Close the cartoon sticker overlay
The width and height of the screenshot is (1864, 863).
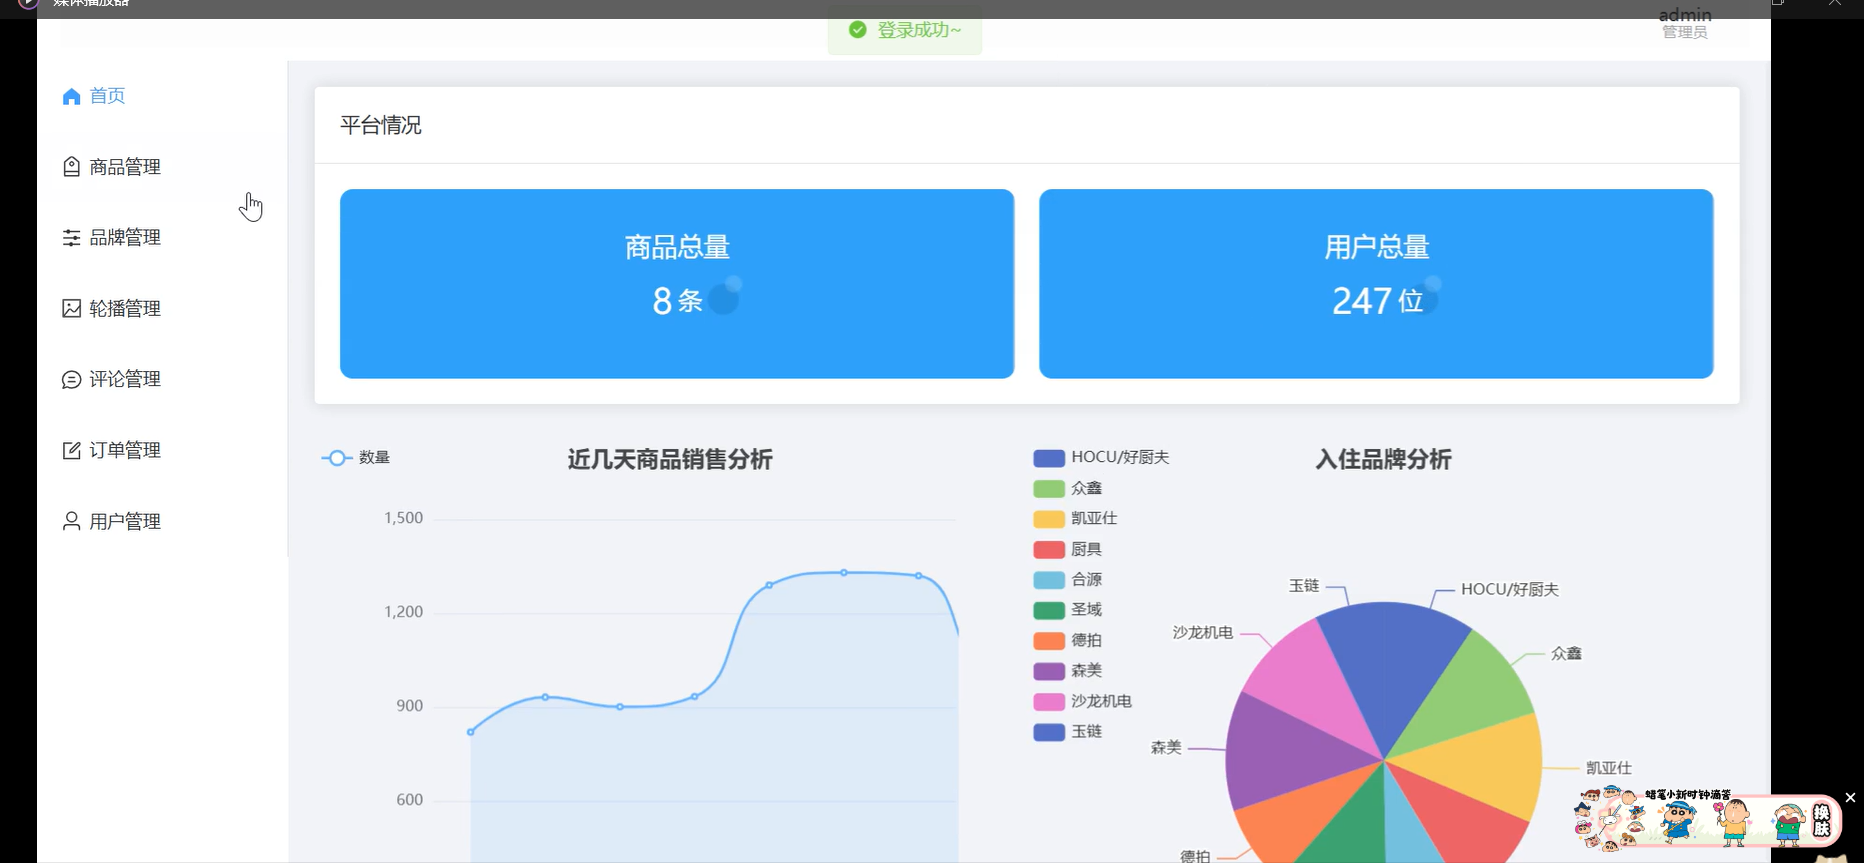click(1850, 797)
